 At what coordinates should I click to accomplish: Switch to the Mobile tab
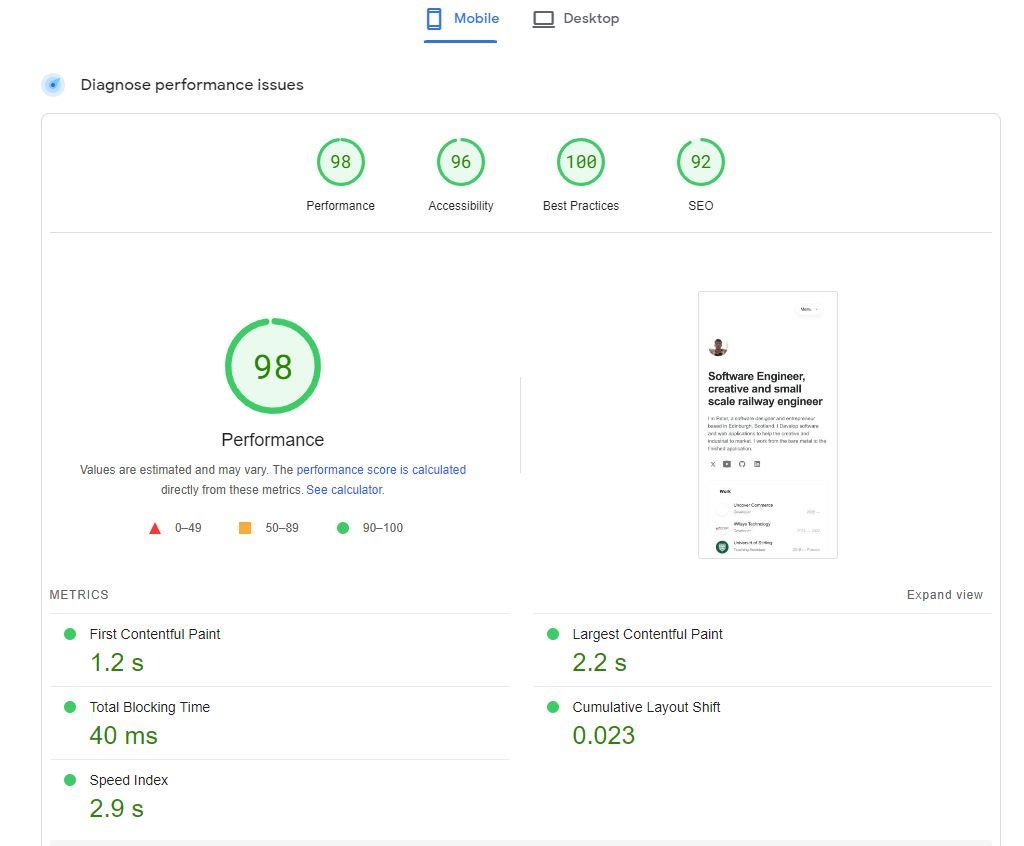click(x=461, y=19)
